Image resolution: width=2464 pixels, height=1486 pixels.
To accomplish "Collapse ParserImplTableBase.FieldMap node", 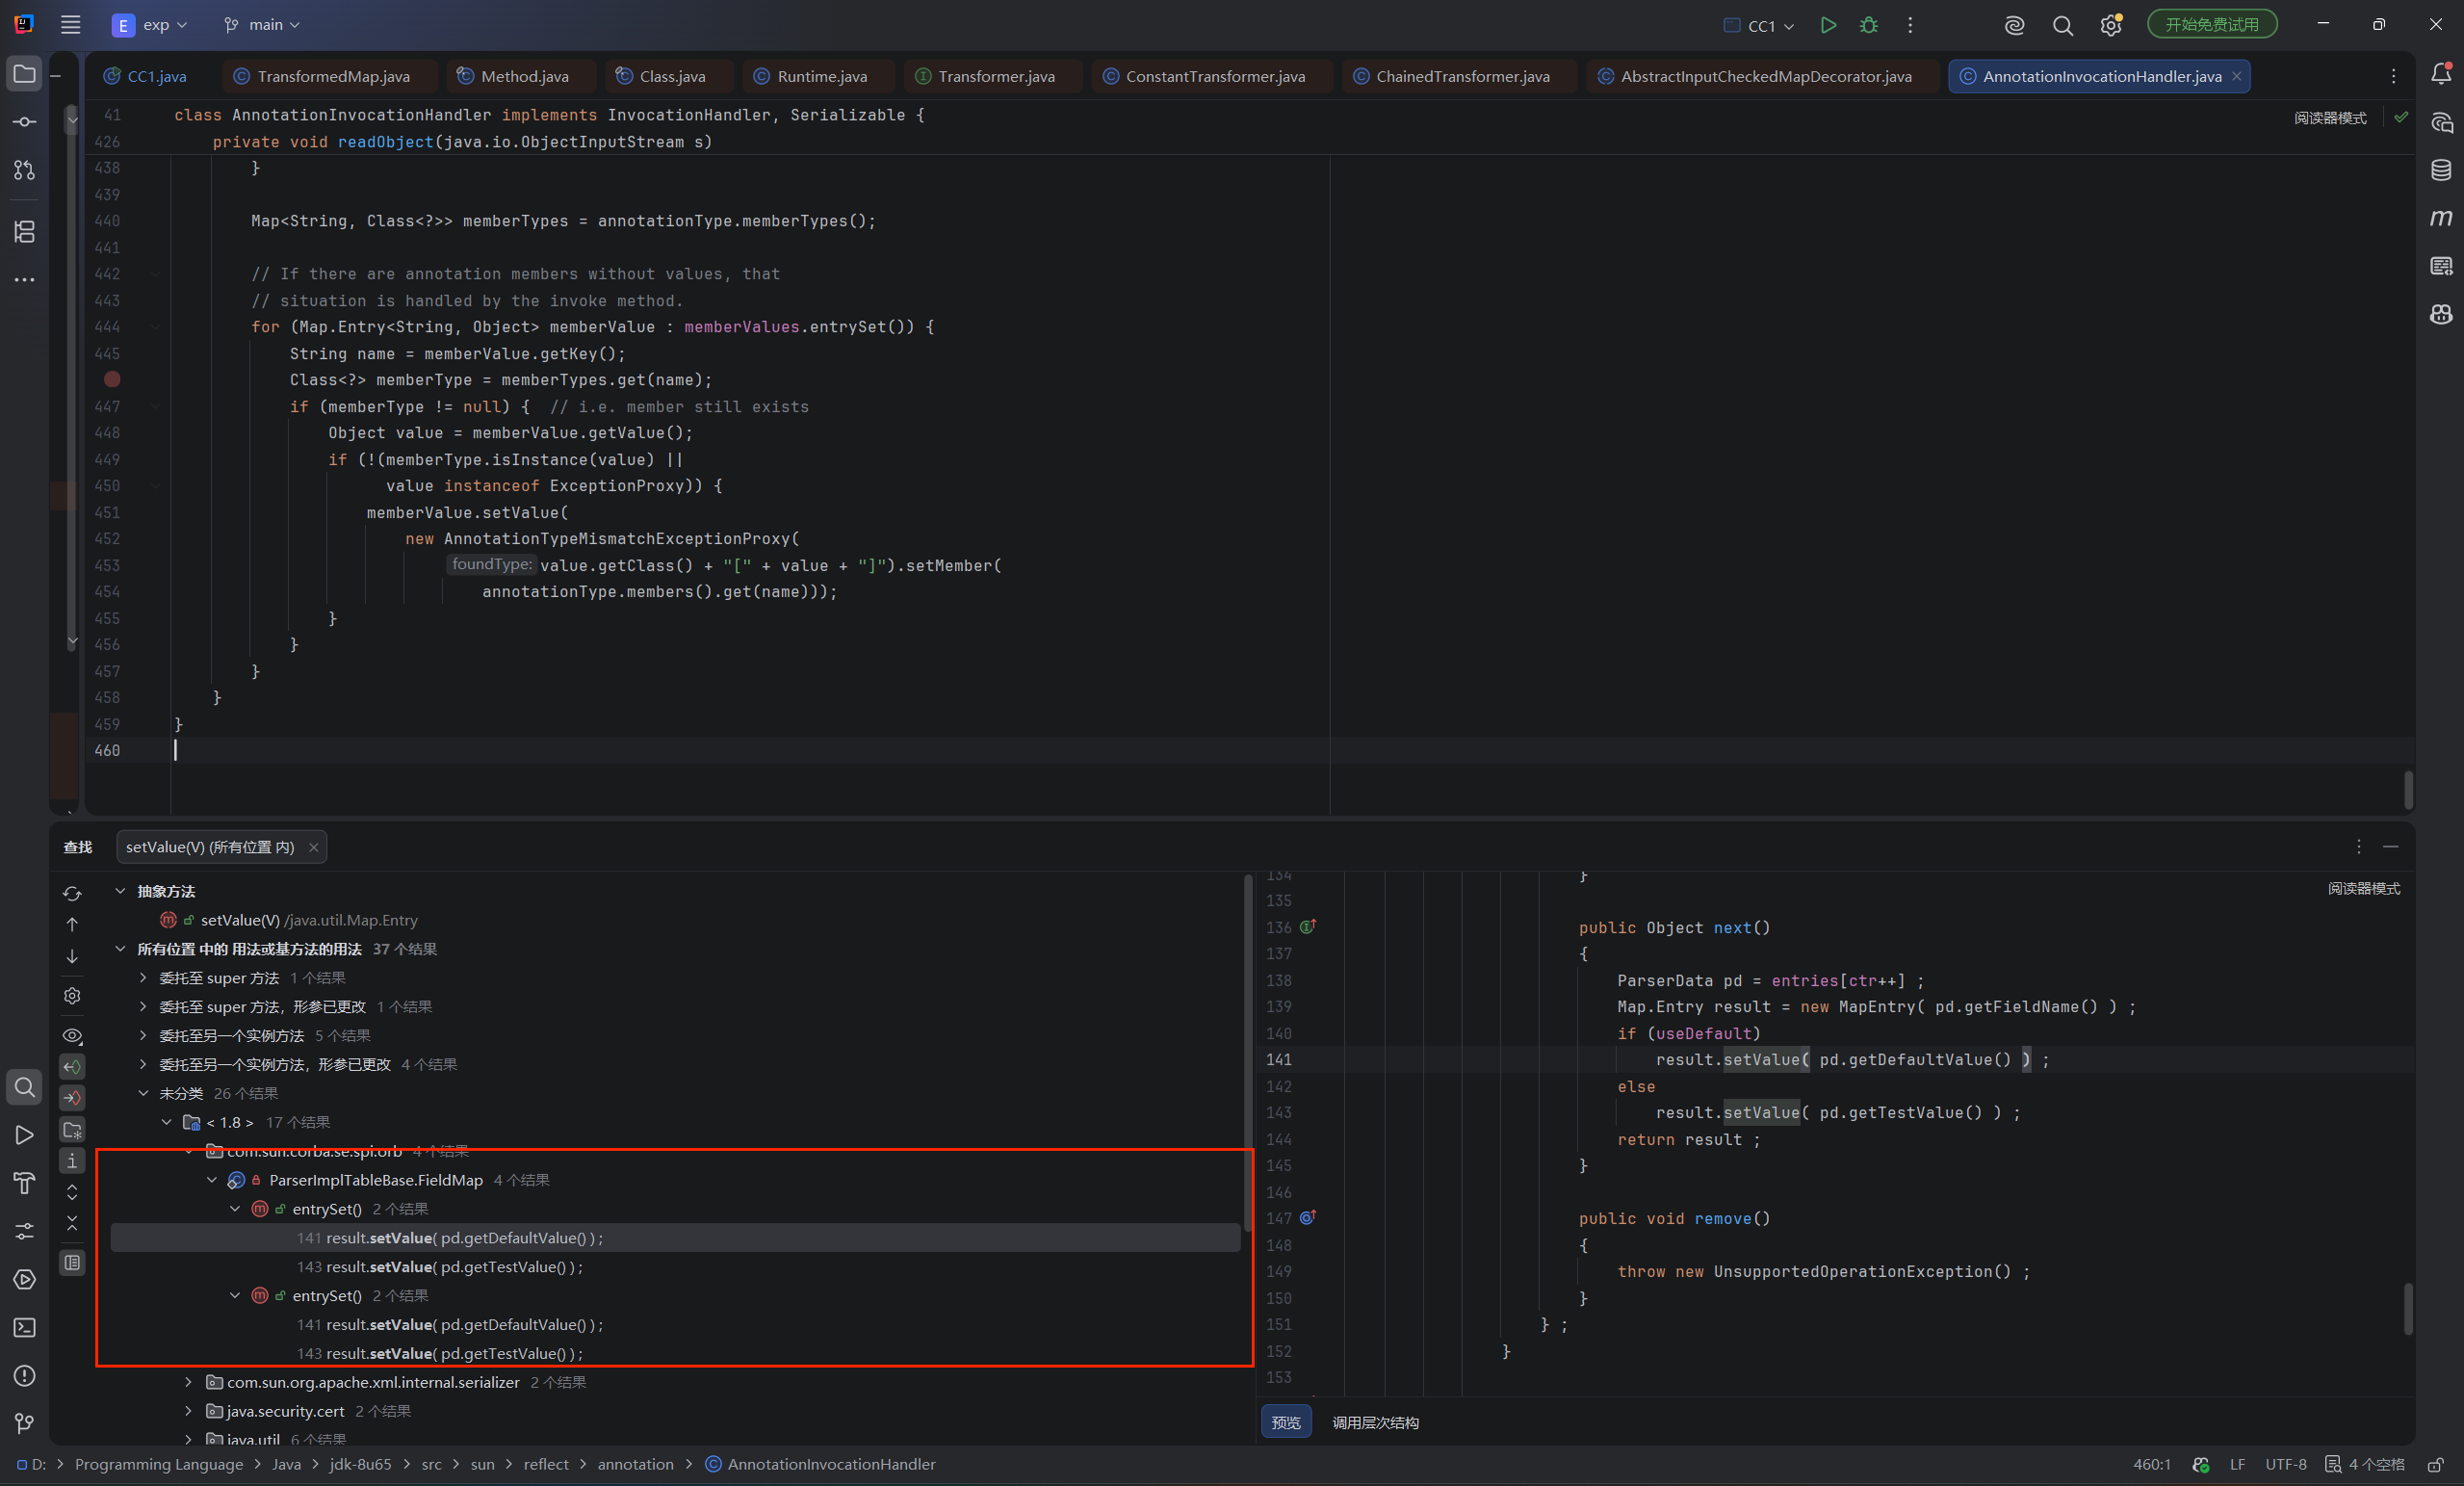I will click(x=212, y=1181).
